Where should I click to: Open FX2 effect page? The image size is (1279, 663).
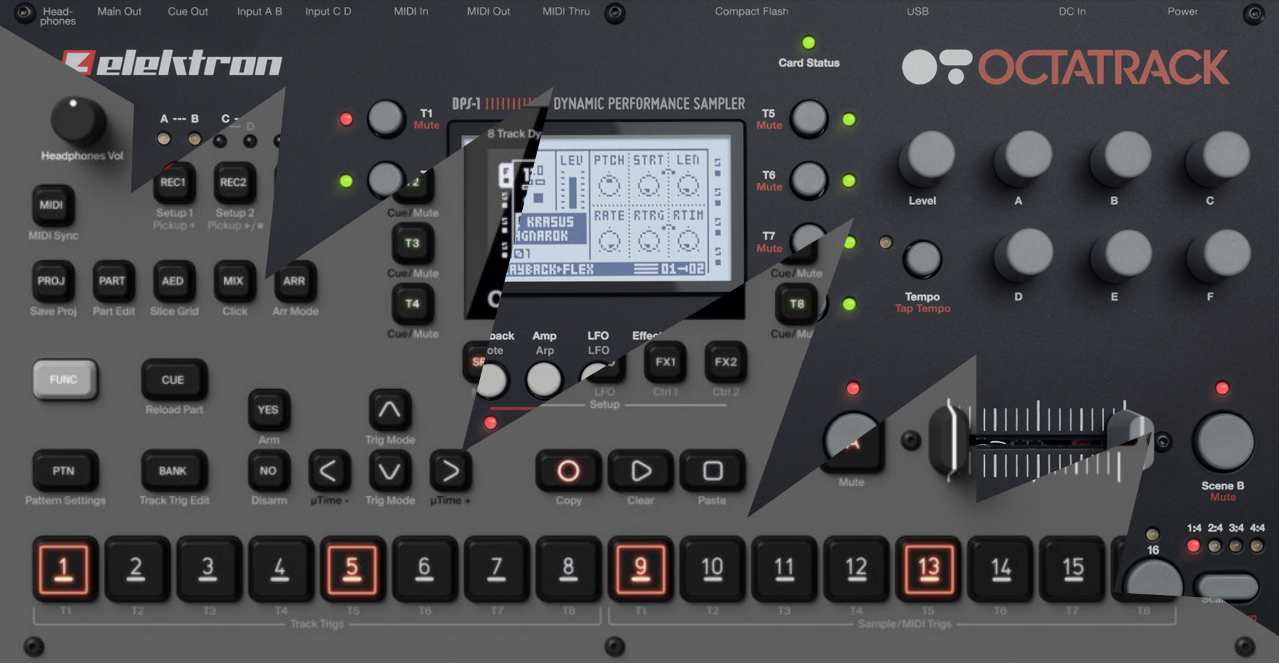[x=725, y=362]
